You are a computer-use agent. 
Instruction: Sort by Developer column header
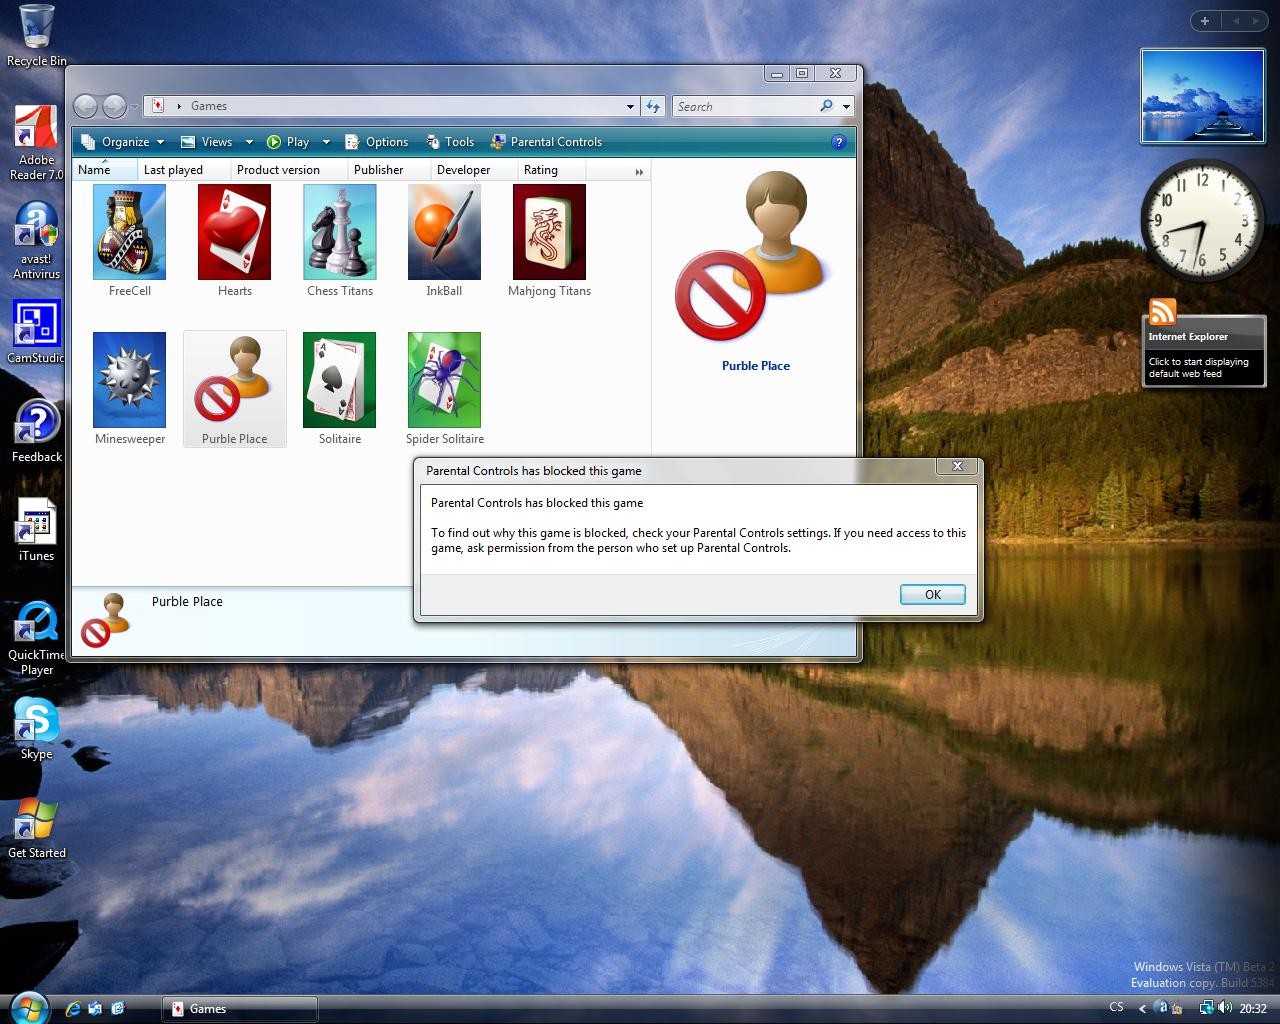pos(473,170)
